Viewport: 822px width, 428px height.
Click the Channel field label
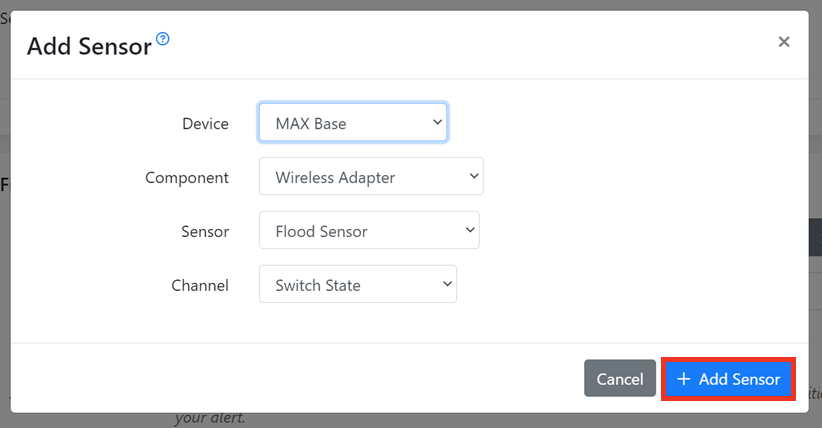tap(200, 286)
